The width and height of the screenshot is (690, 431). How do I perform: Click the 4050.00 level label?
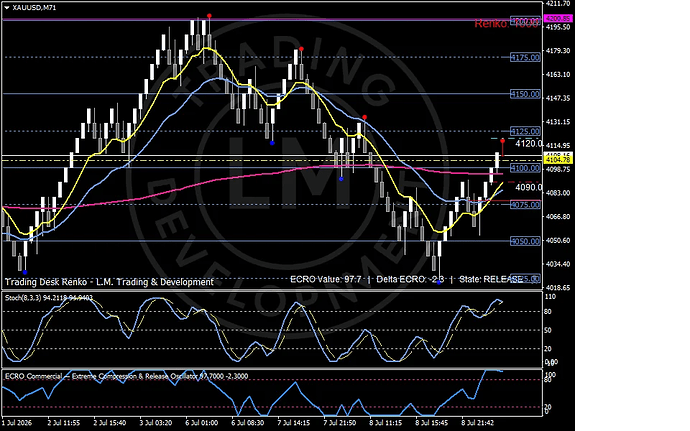point(525,241)
